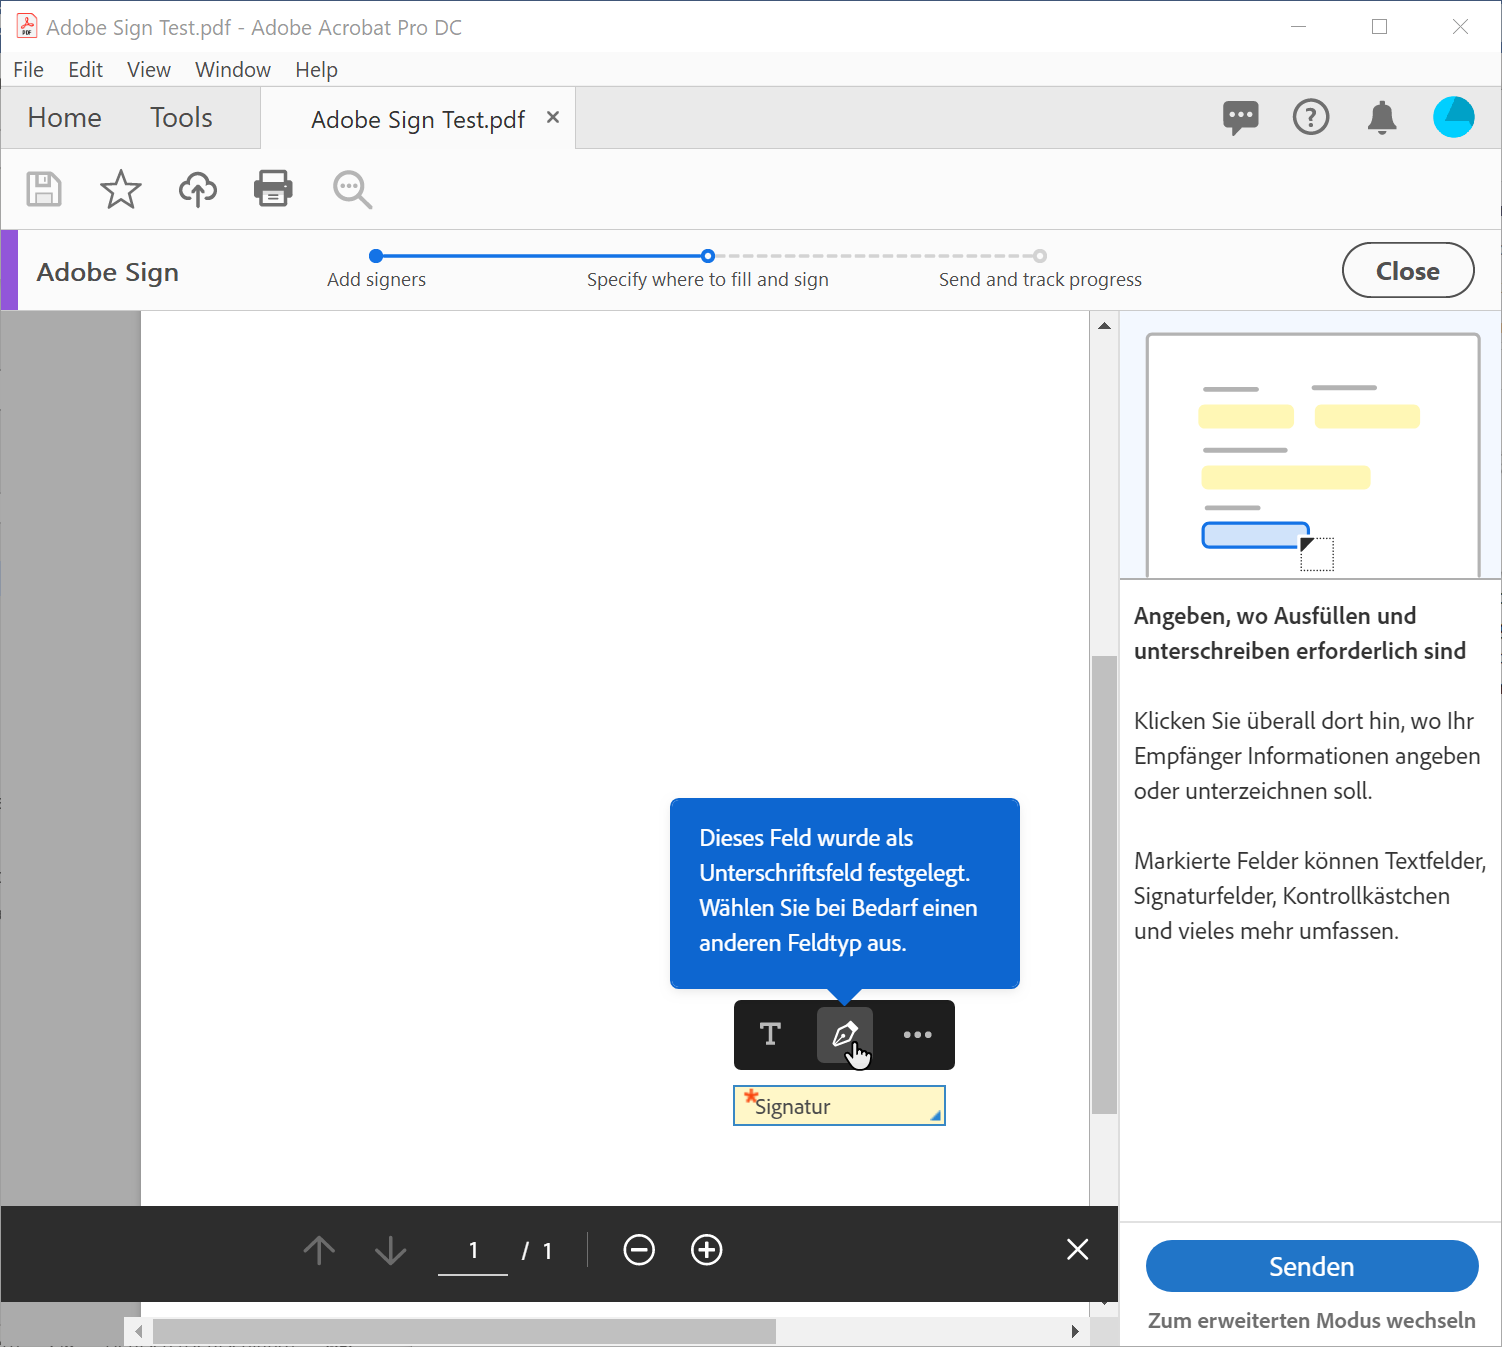
Task: Switch to the Tools tab
Action: click(181, 118)
